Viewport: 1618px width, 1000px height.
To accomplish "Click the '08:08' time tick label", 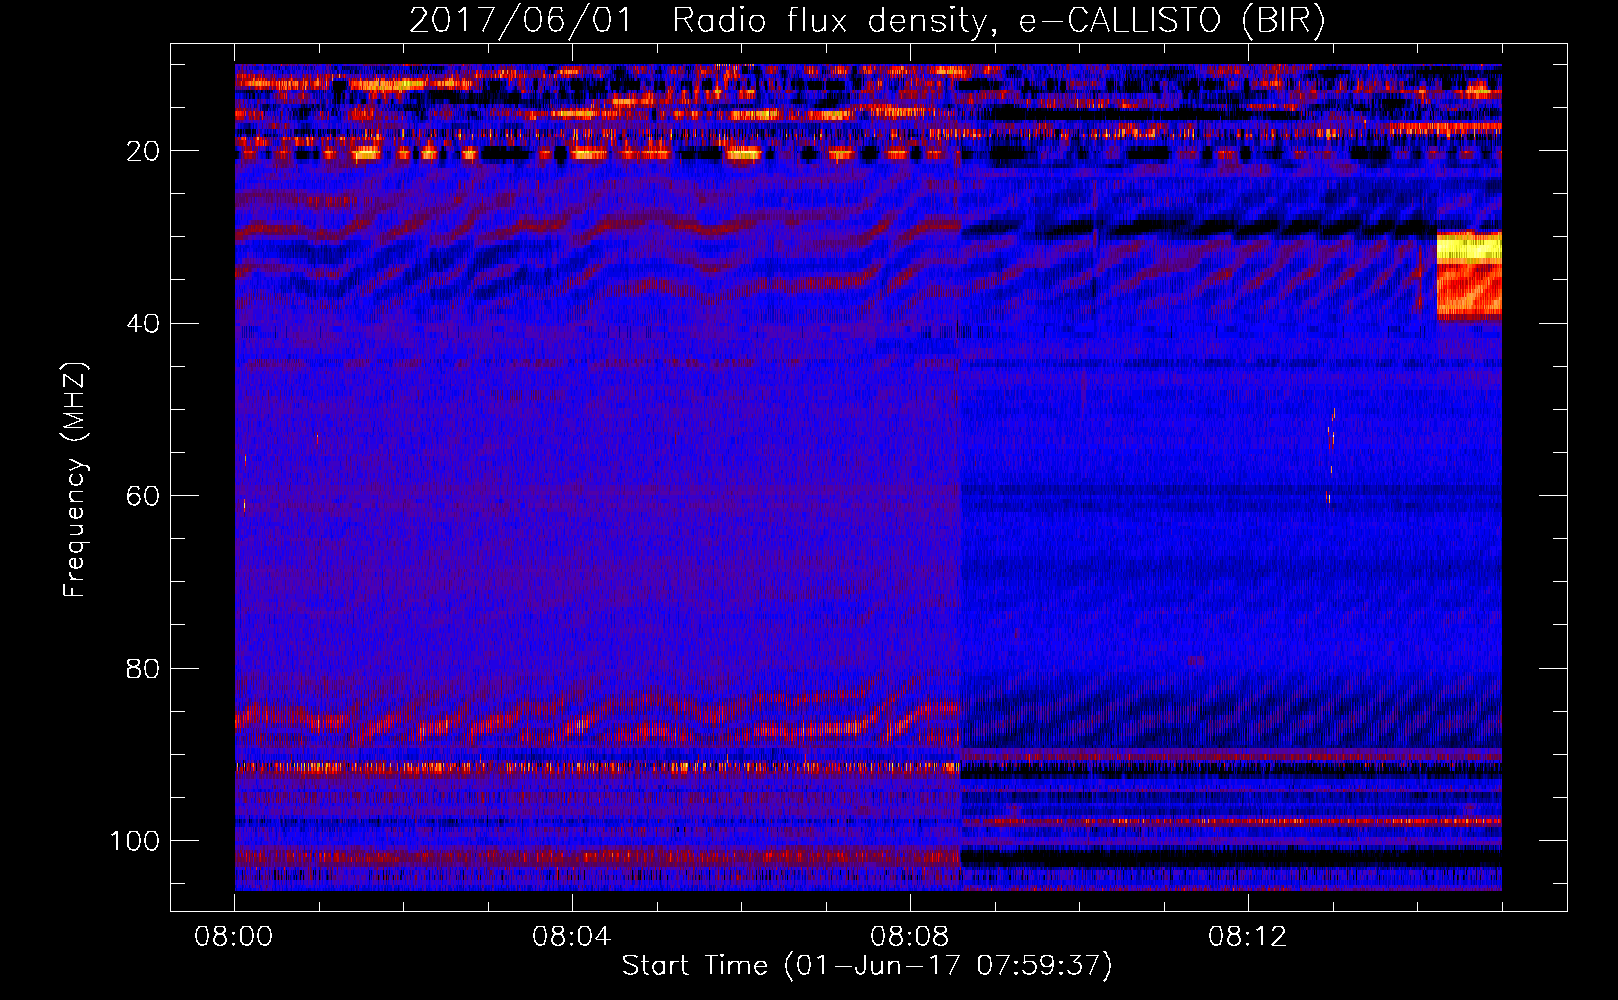I will tap(910, 937).
